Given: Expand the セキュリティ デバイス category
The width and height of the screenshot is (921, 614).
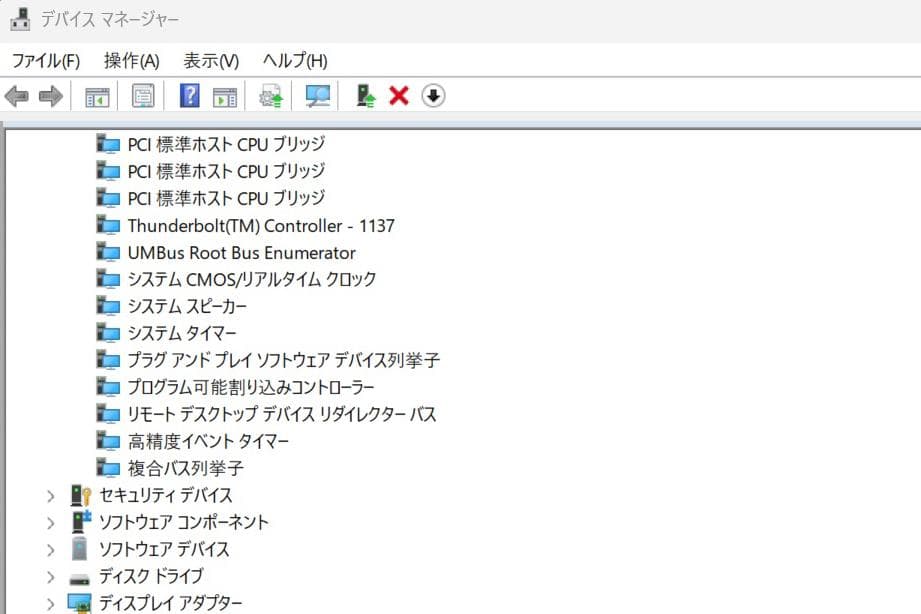Looking at the screenshot, I should pyautogui.click(x=51, y=495).
